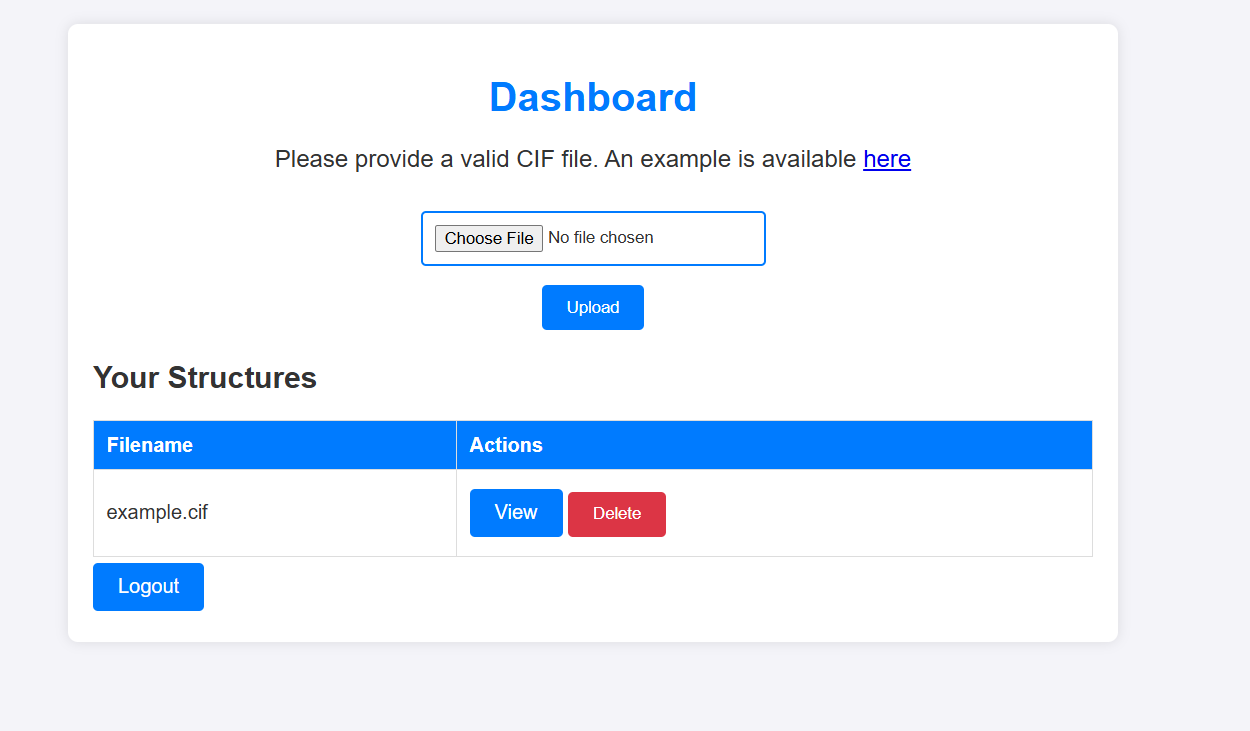Click Delete in the Actions column
The image size is (1250, 731).
point(616,513)
